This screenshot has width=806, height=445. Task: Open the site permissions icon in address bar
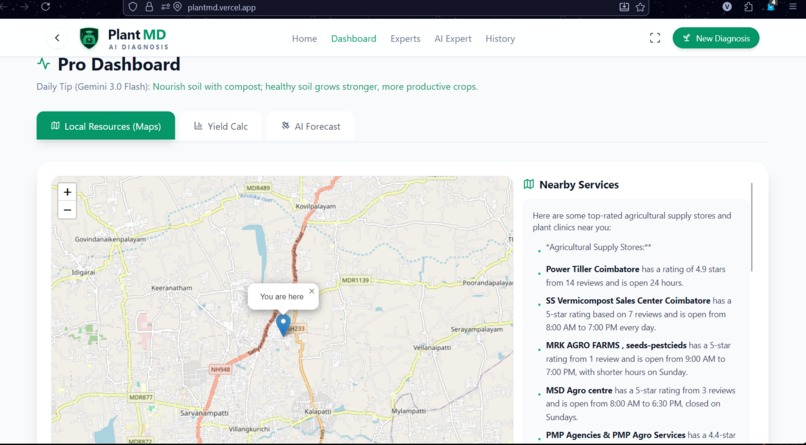[165, 7]
